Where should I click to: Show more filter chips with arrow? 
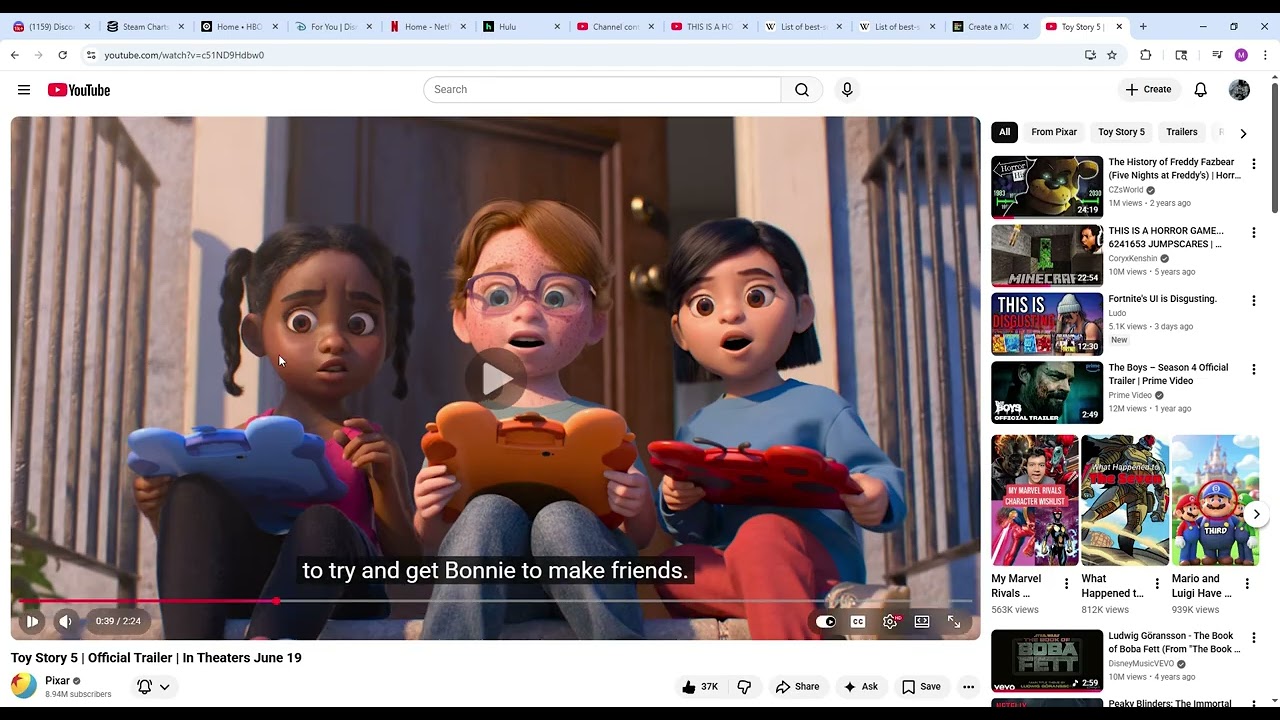tap(1243, 133)
